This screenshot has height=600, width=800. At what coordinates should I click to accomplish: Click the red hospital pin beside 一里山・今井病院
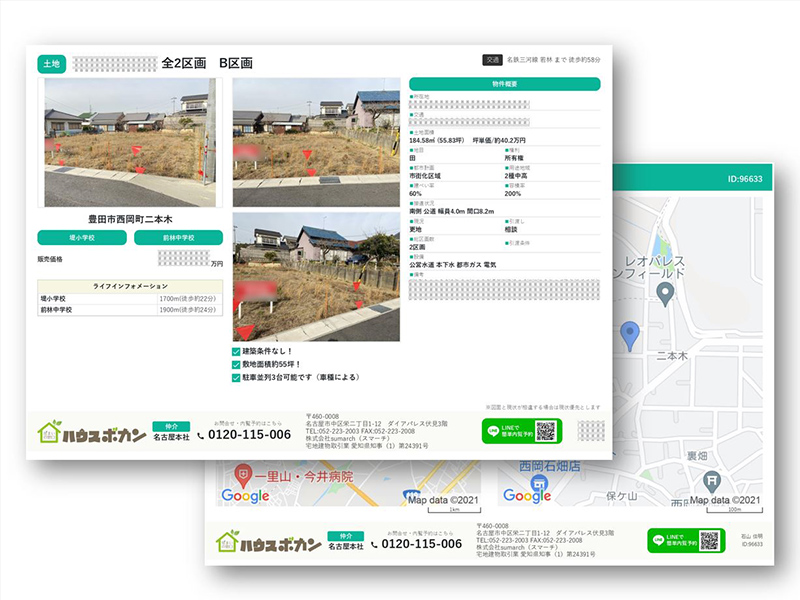243,476
